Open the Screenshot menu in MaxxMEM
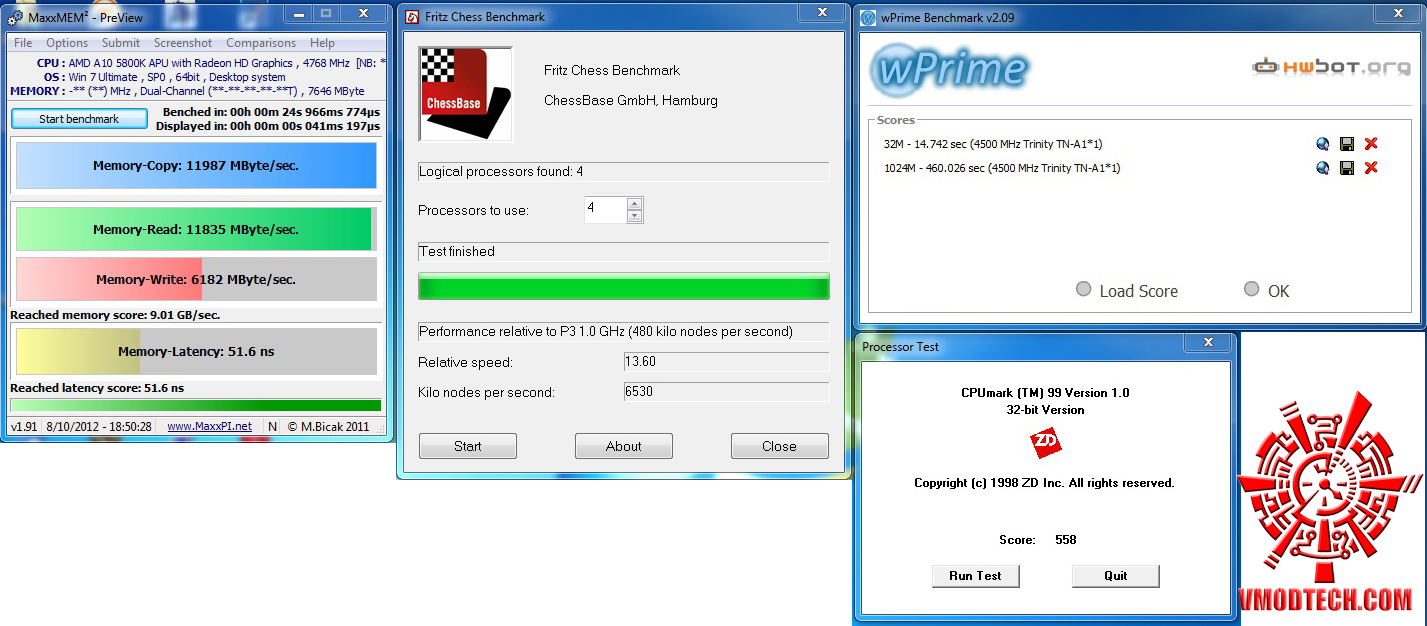This screenshot has height=626, width=1427. (183, 43)
